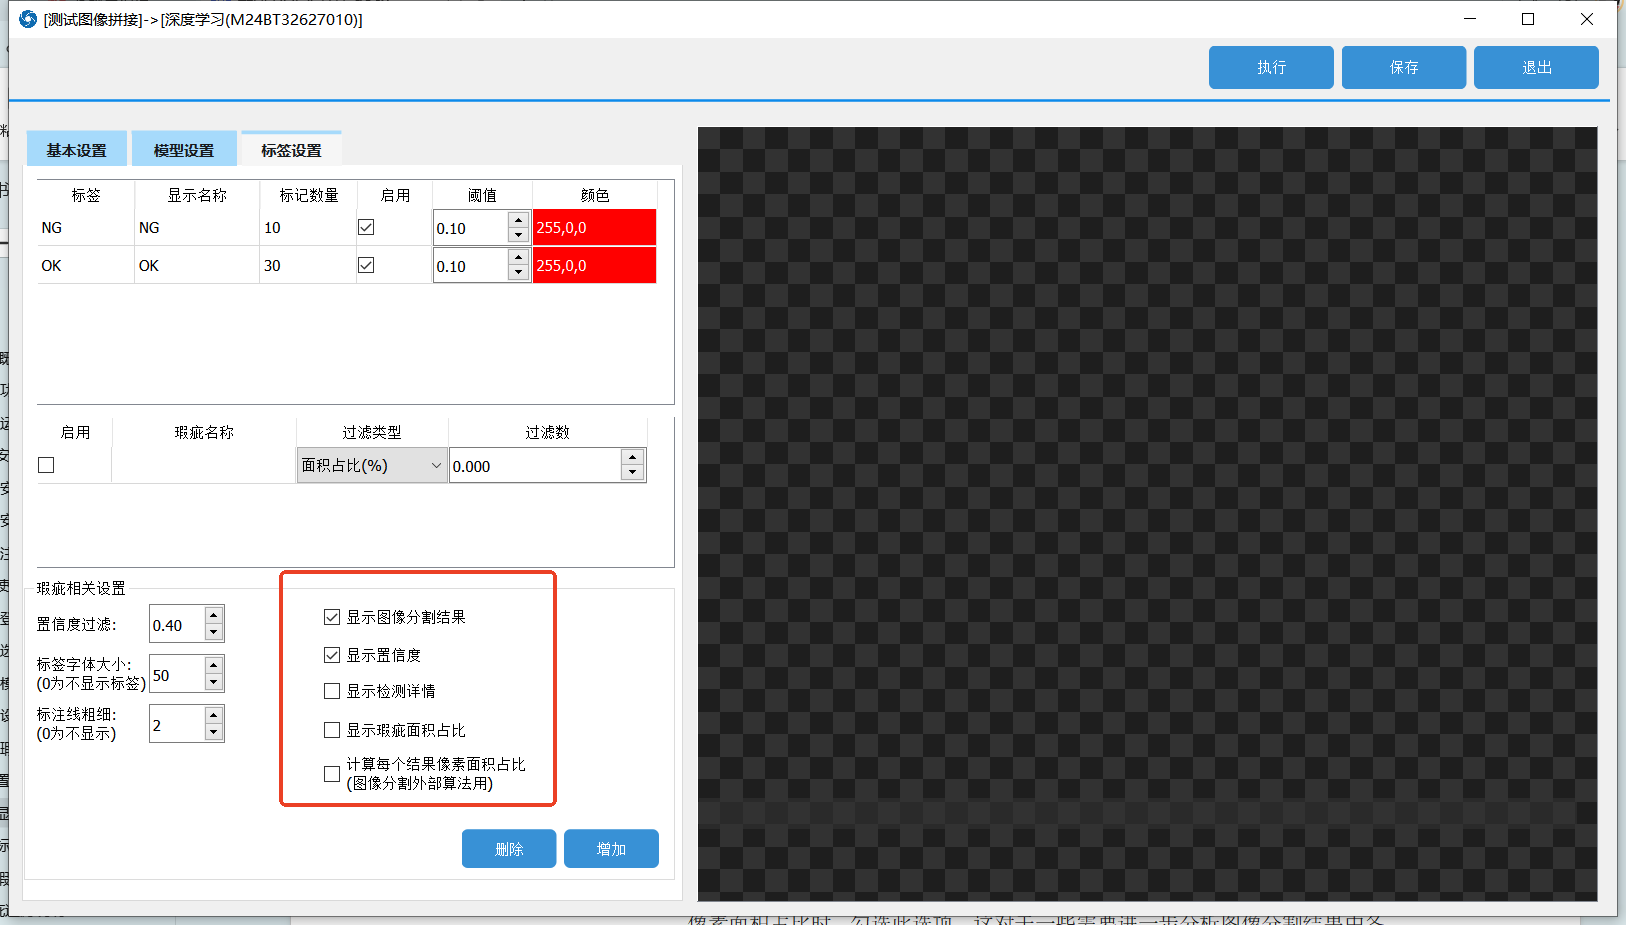Increase confidence filter value using up arrow
1626x925 pixels.
tap(213, 616)
